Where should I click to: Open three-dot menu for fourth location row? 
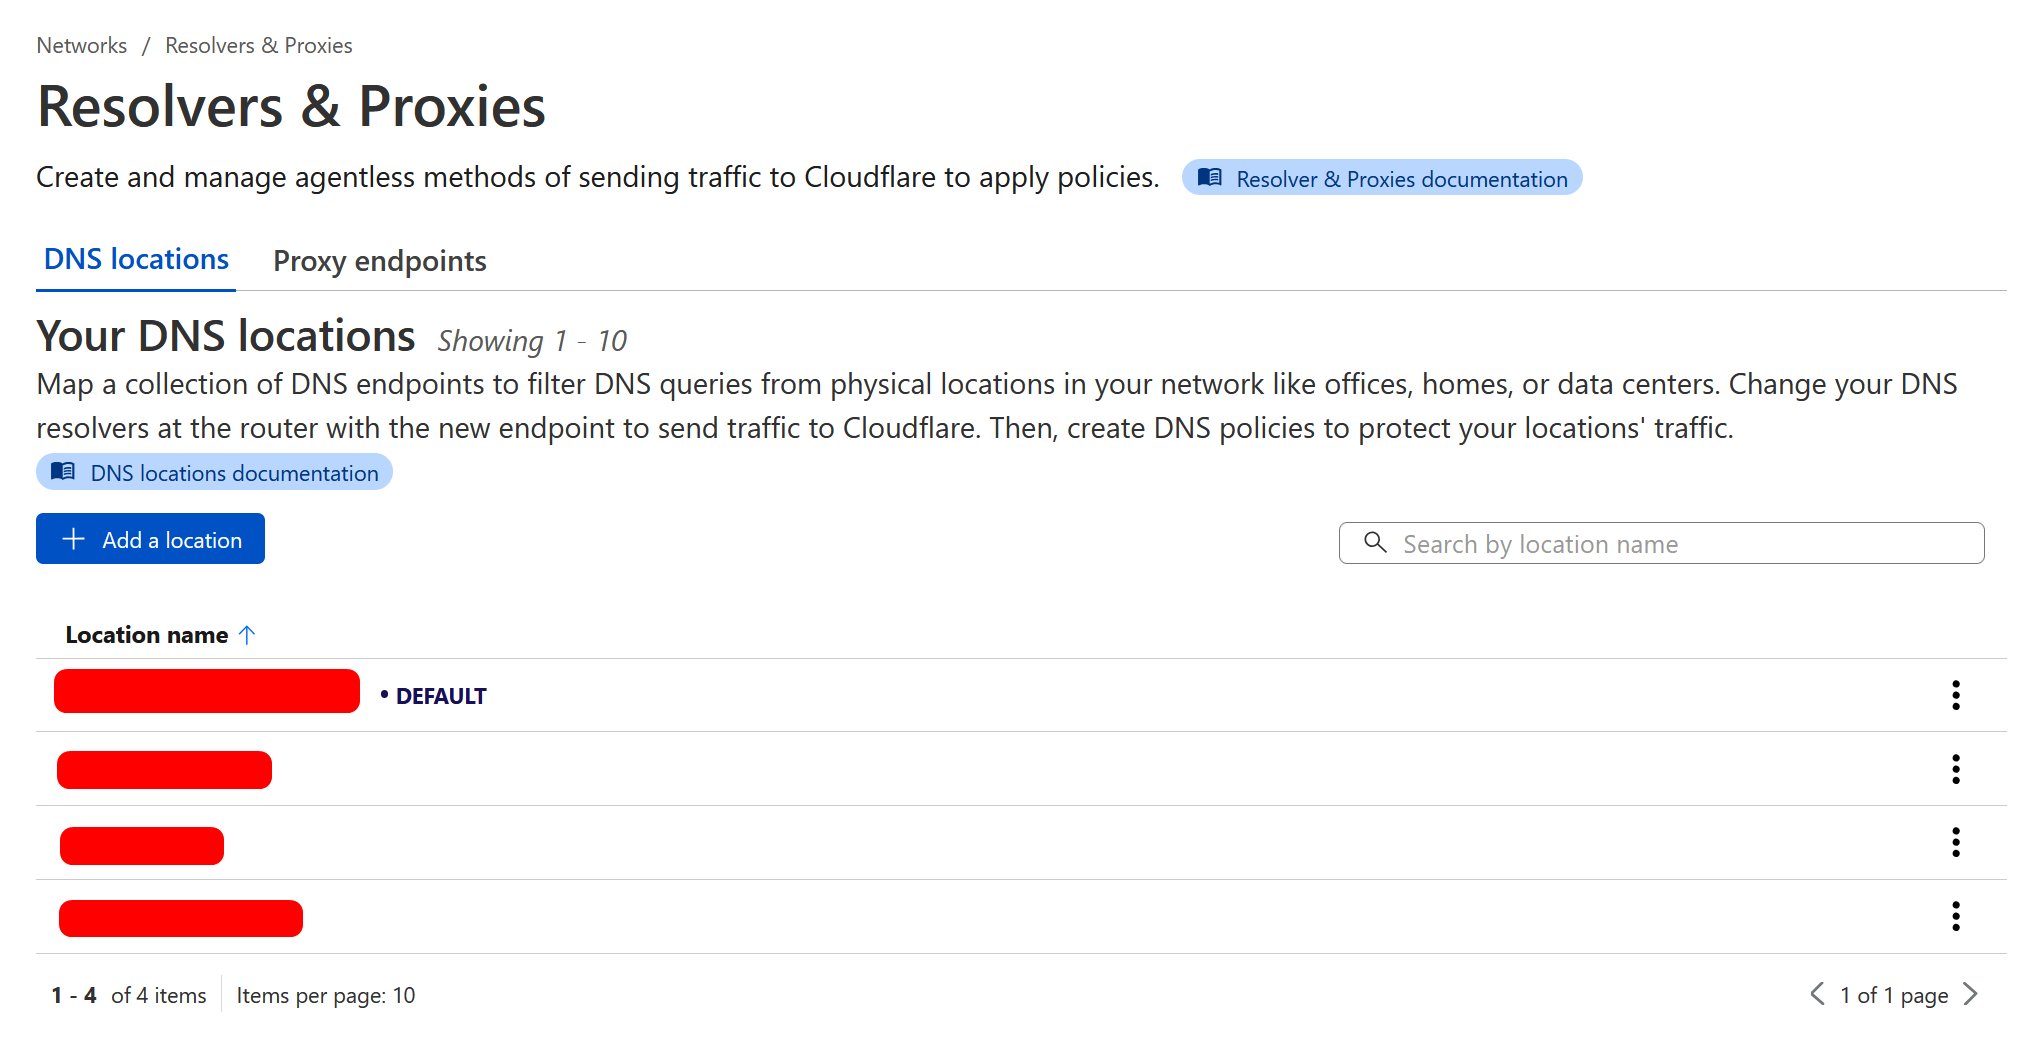pyautogui.click(x=1955, y=916)
